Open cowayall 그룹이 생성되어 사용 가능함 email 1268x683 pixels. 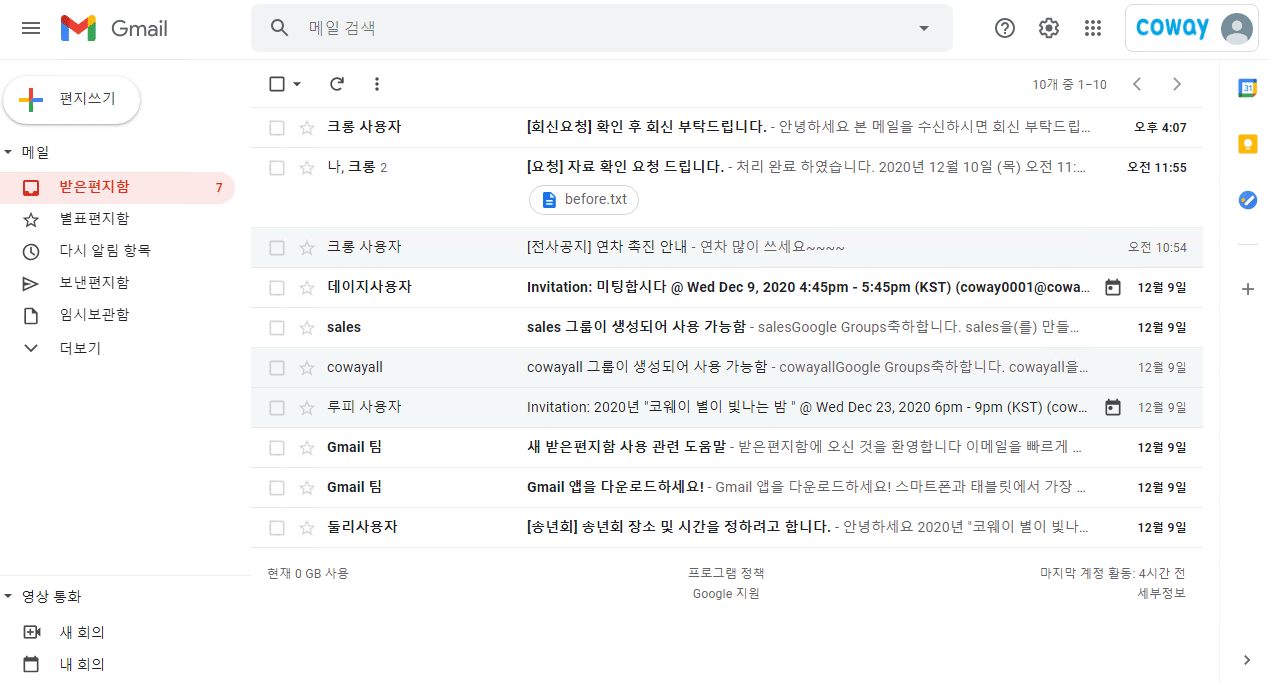click(727, 368)
